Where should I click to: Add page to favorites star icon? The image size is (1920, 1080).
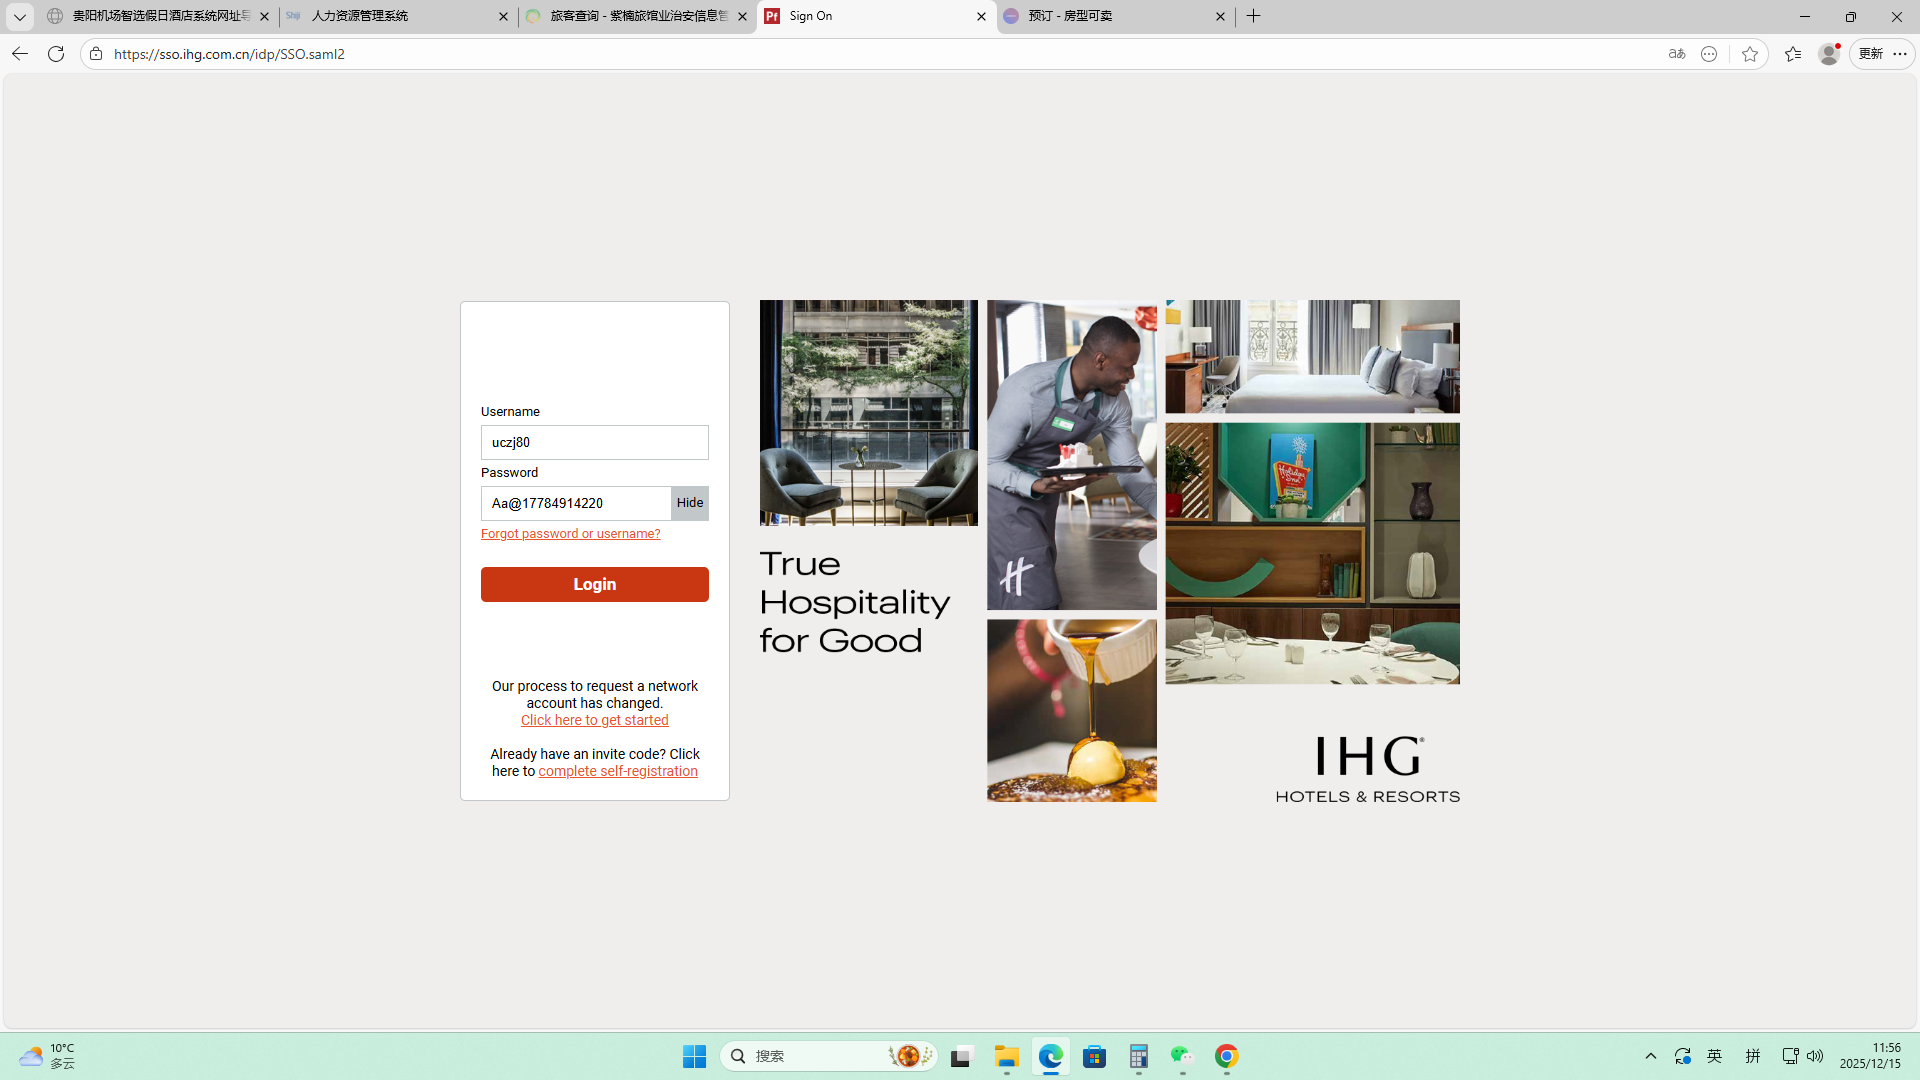1749,54
